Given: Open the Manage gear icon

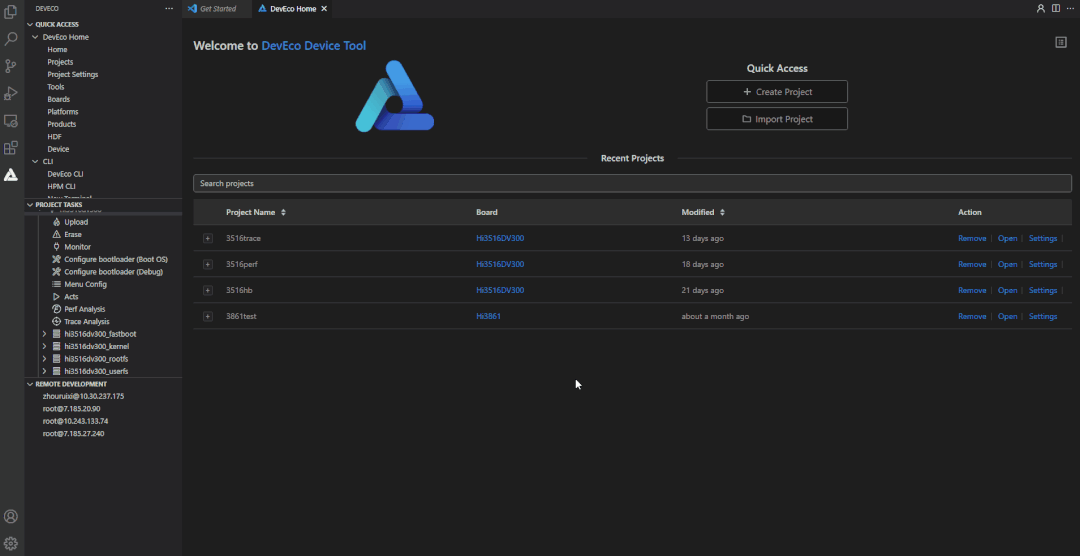Looking at the screenshot, I should pos(11,543).
